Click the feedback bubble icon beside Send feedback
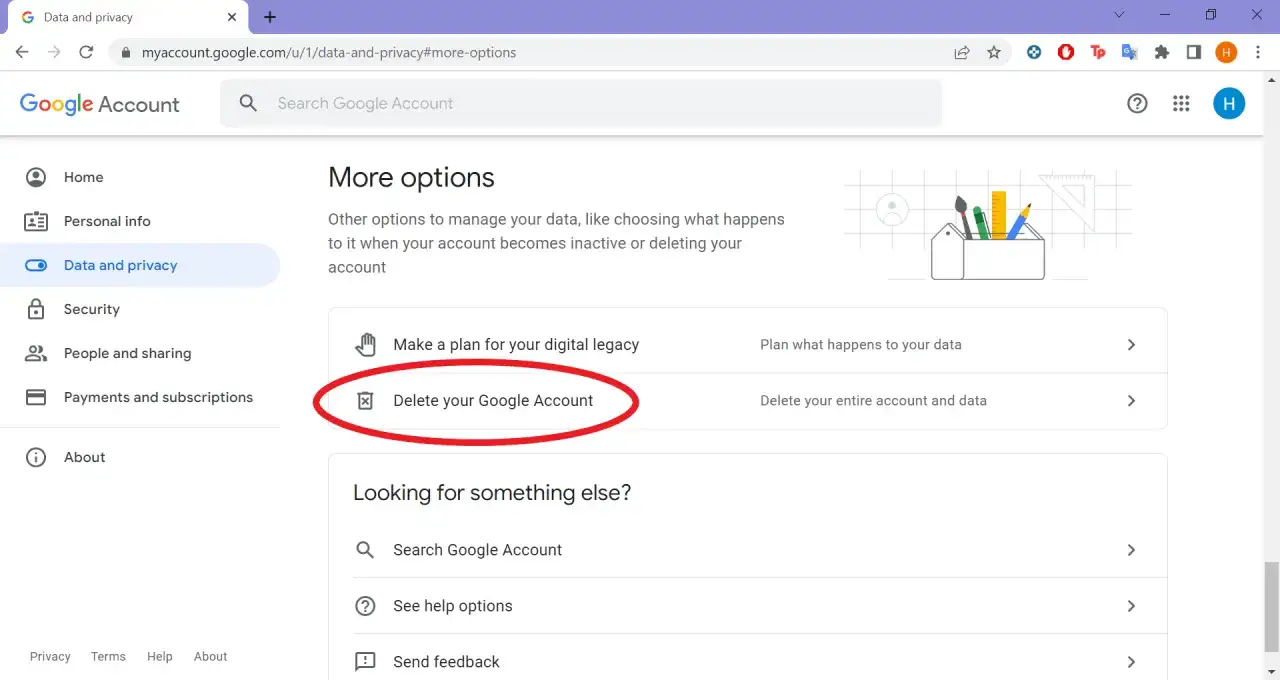The height and width of the screenshot is (680, 1280). coord(366,662)
